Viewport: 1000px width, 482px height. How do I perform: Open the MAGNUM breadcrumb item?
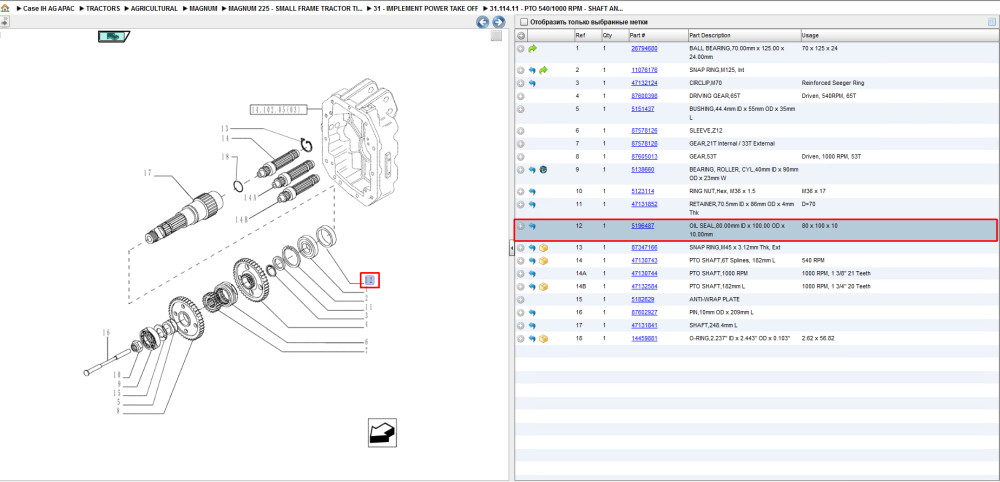[203, 8]
